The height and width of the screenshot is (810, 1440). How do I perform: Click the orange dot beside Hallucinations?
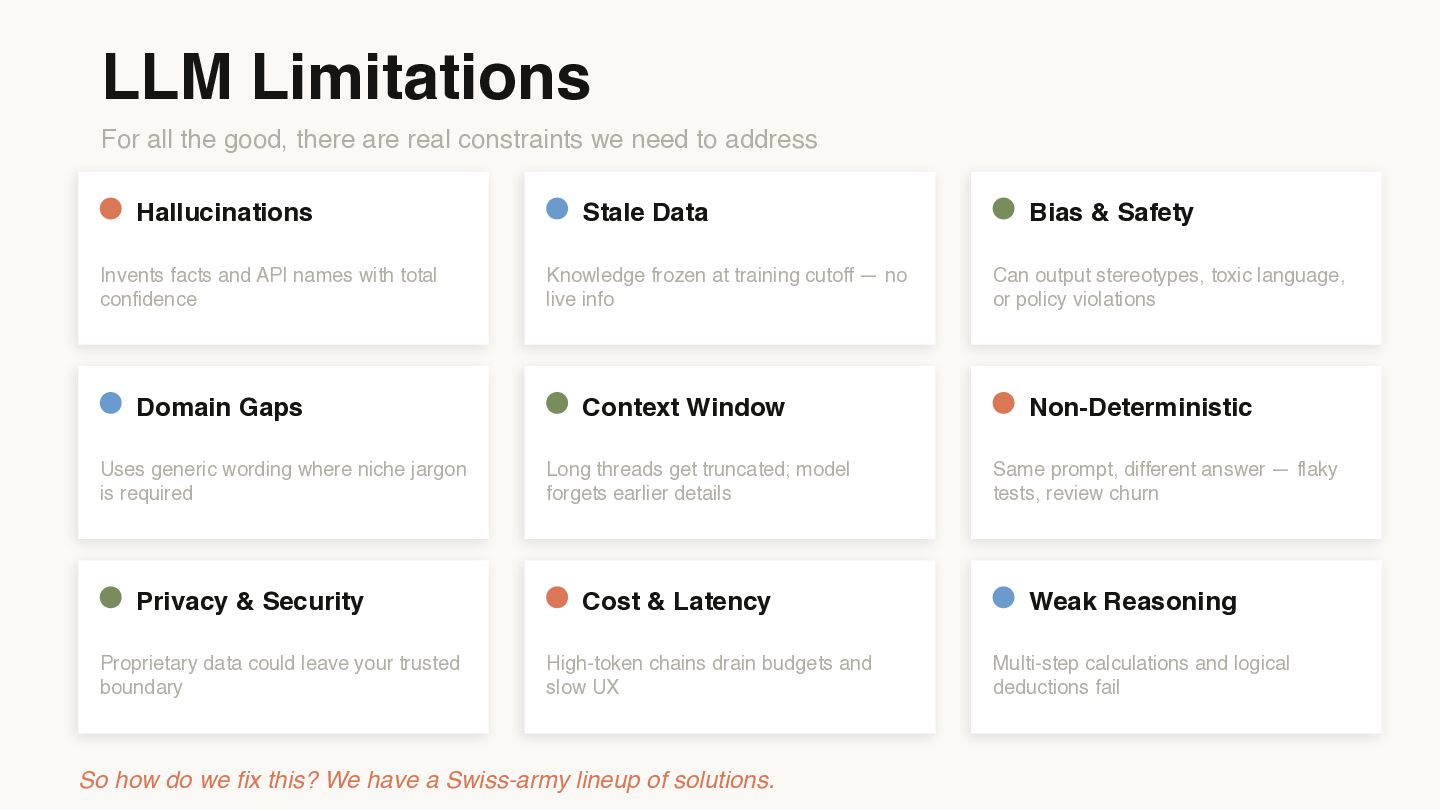pos(111,209)
